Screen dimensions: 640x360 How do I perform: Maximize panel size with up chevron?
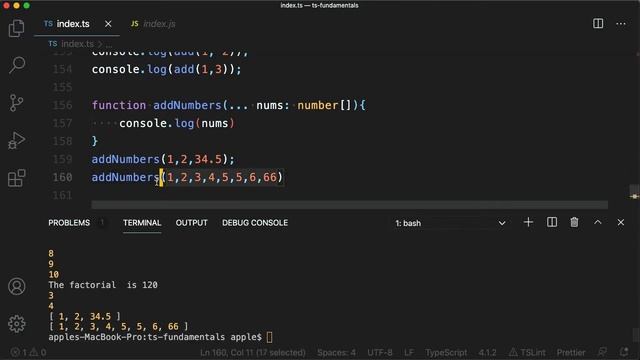coord(598,222)
